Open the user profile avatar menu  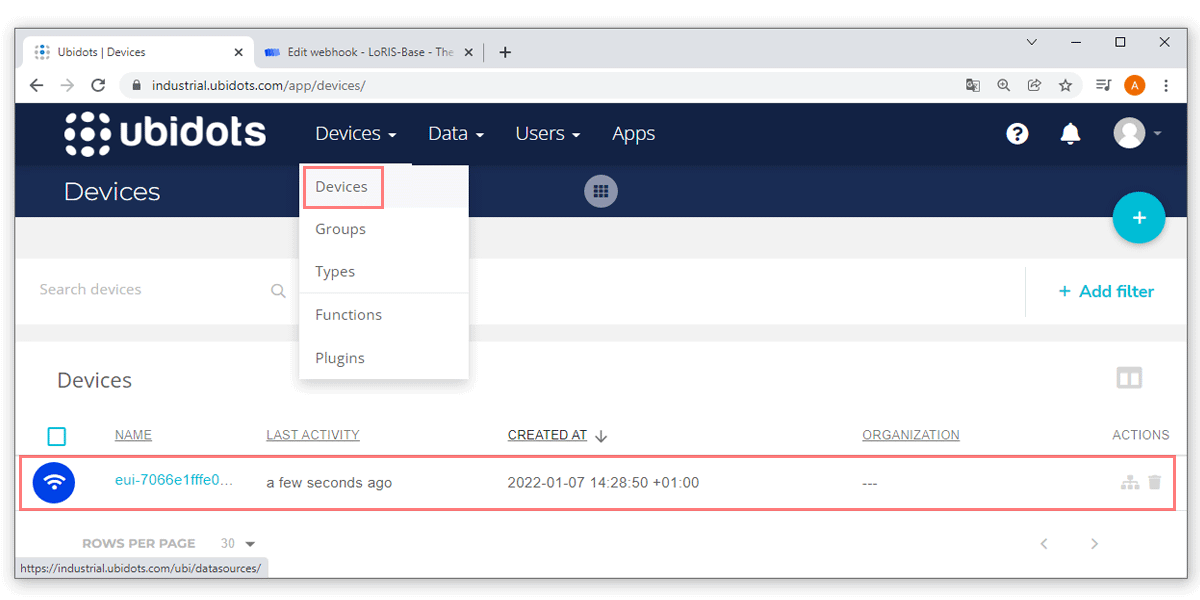click(1137, 133)
